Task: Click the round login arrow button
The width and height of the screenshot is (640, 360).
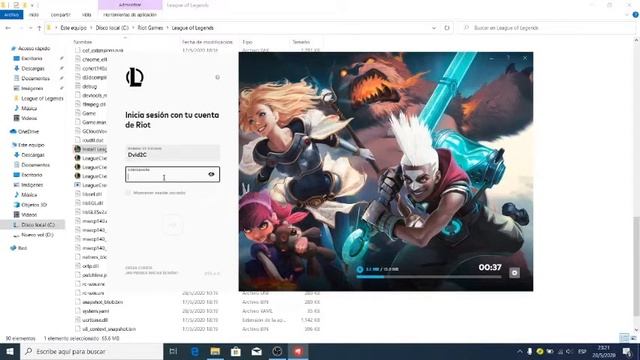Action: point(173,225)
